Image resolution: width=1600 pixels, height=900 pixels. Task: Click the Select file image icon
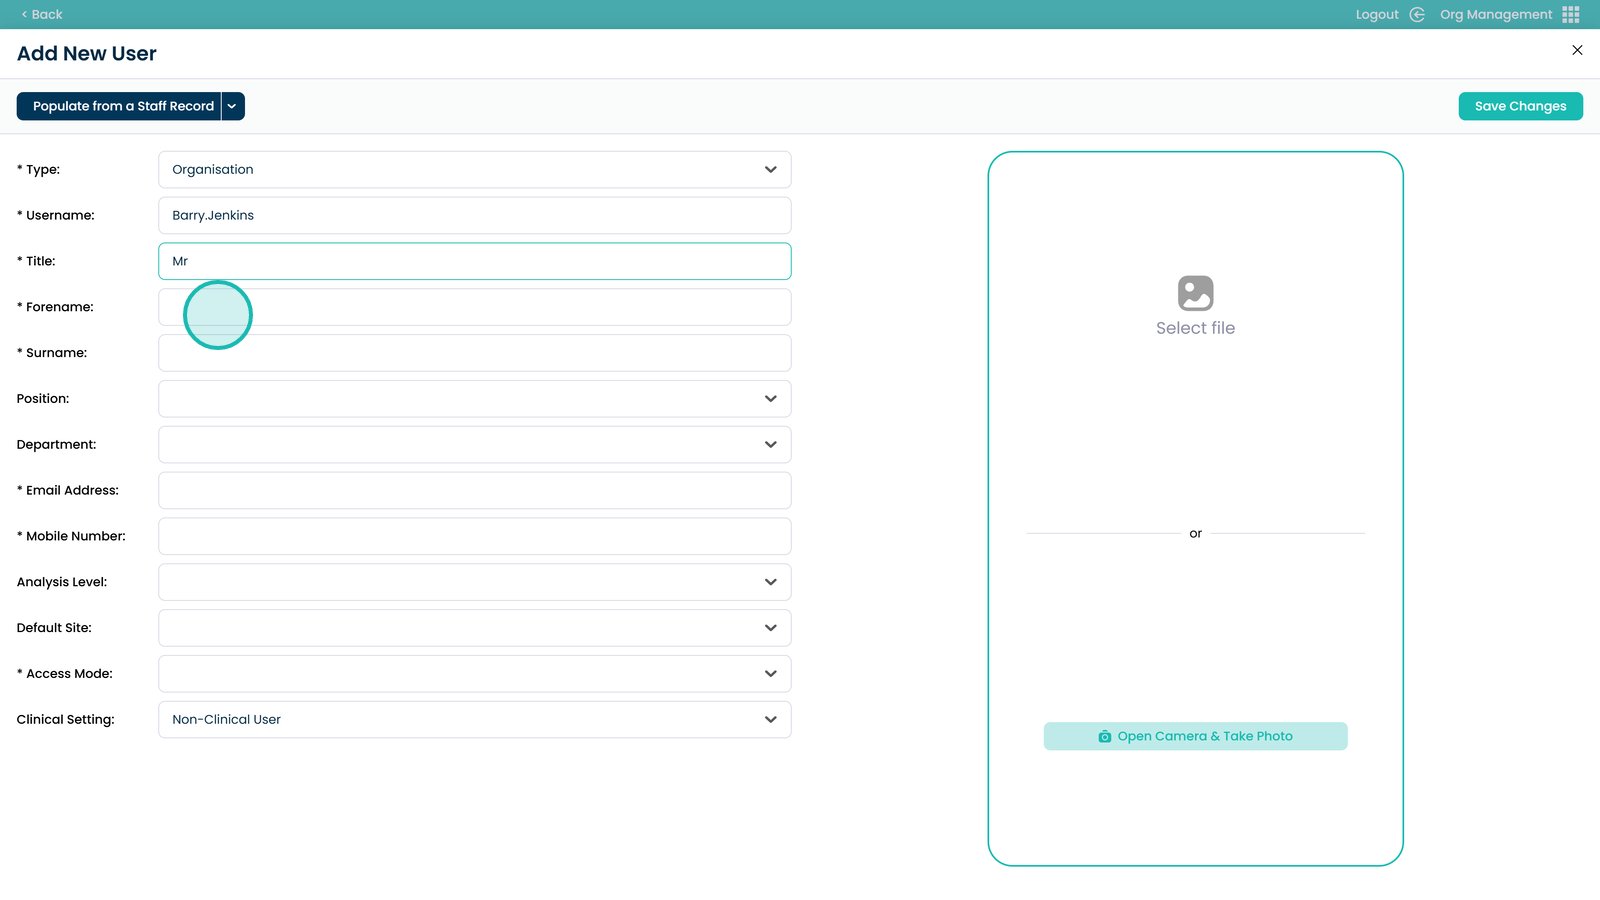pyautogui.click(x=1195, y=293)
